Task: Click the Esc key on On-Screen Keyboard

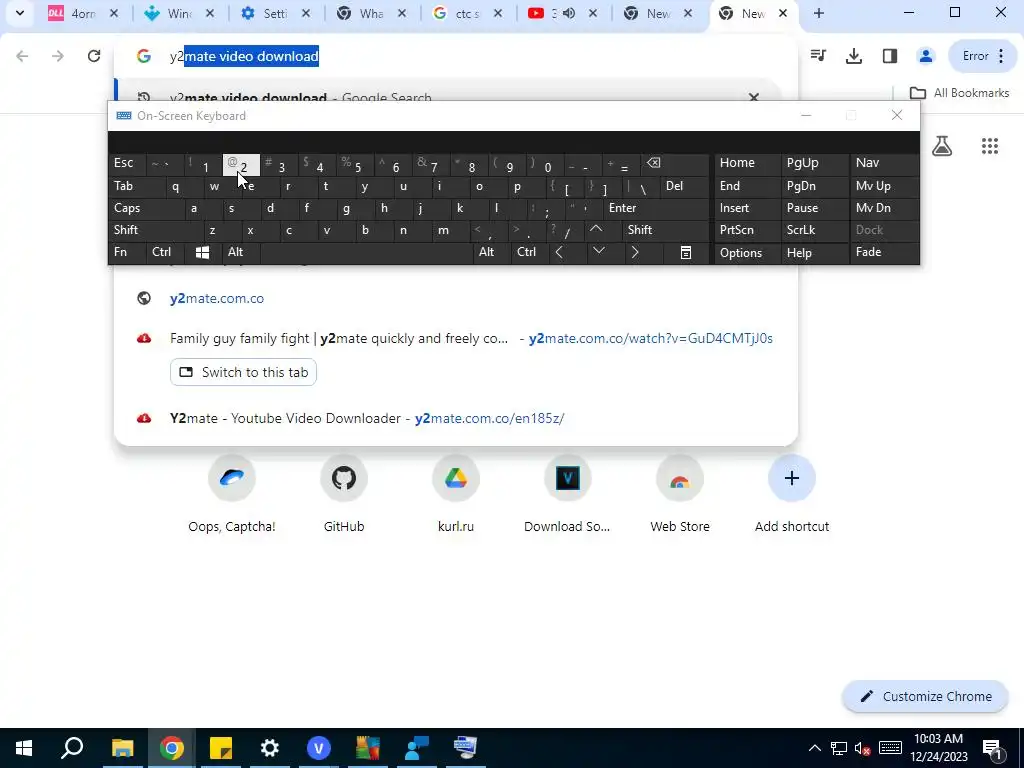Action: coord(127,163)
